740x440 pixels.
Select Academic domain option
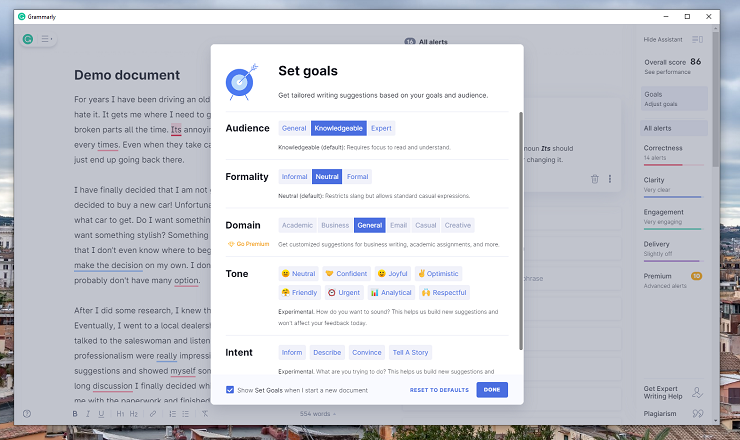[297, 225]
